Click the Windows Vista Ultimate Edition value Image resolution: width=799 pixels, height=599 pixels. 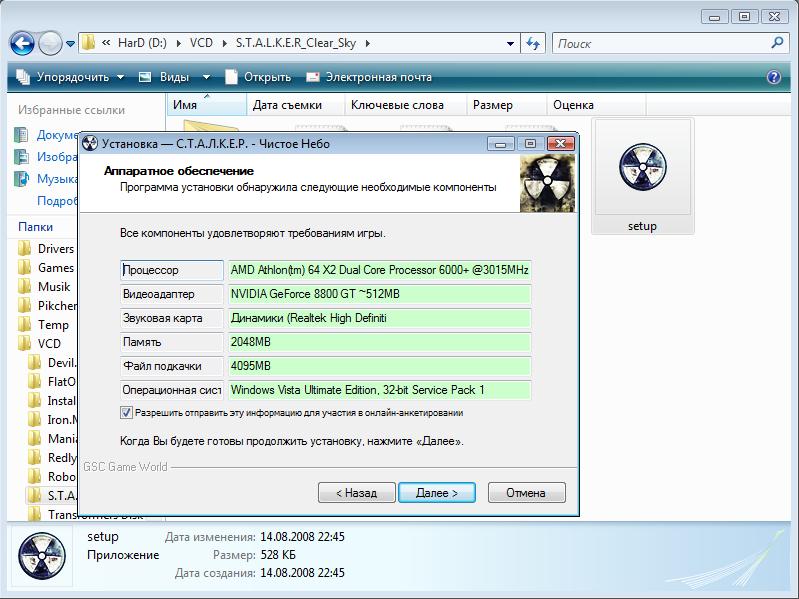click(x=379, y=390)
